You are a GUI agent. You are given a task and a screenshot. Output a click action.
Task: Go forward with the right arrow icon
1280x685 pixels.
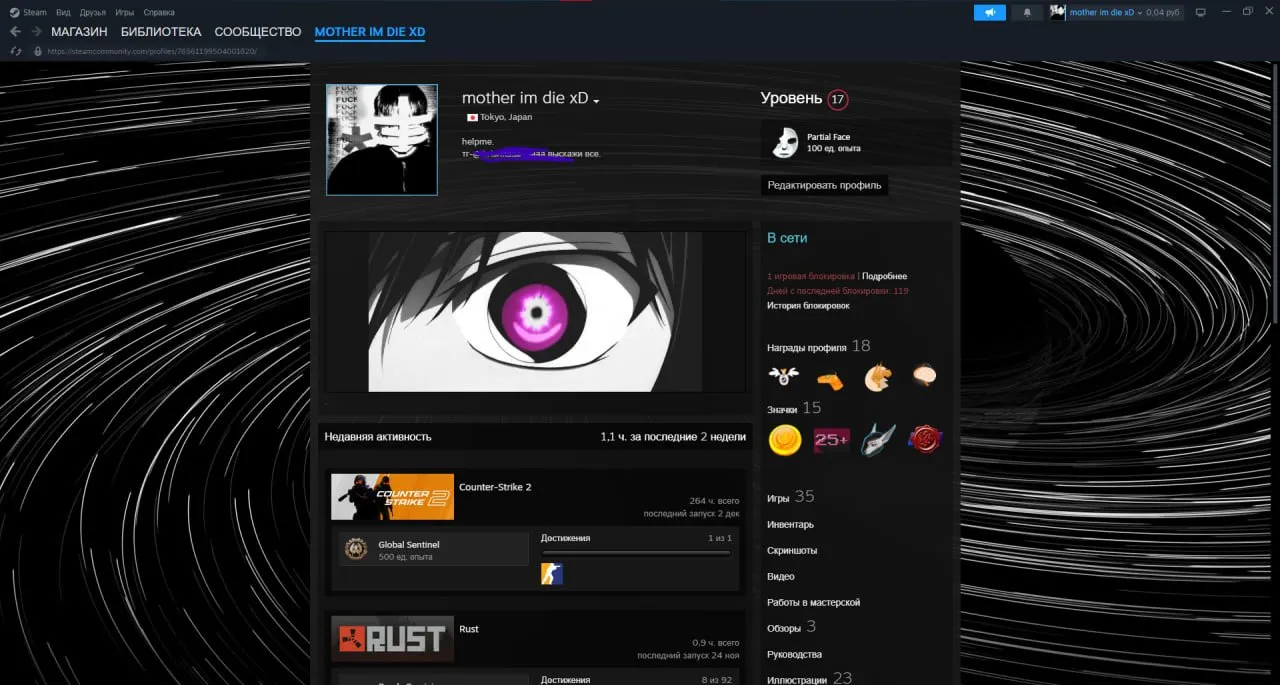[x=37, y=32]
